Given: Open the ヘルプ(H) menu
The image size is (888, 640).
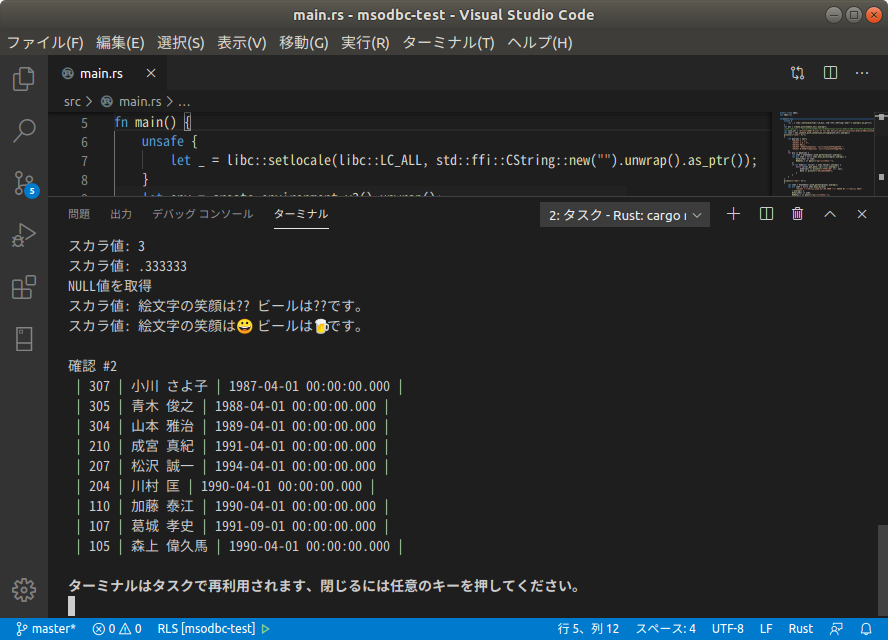Looking at the screenshot, I should 540,43.
